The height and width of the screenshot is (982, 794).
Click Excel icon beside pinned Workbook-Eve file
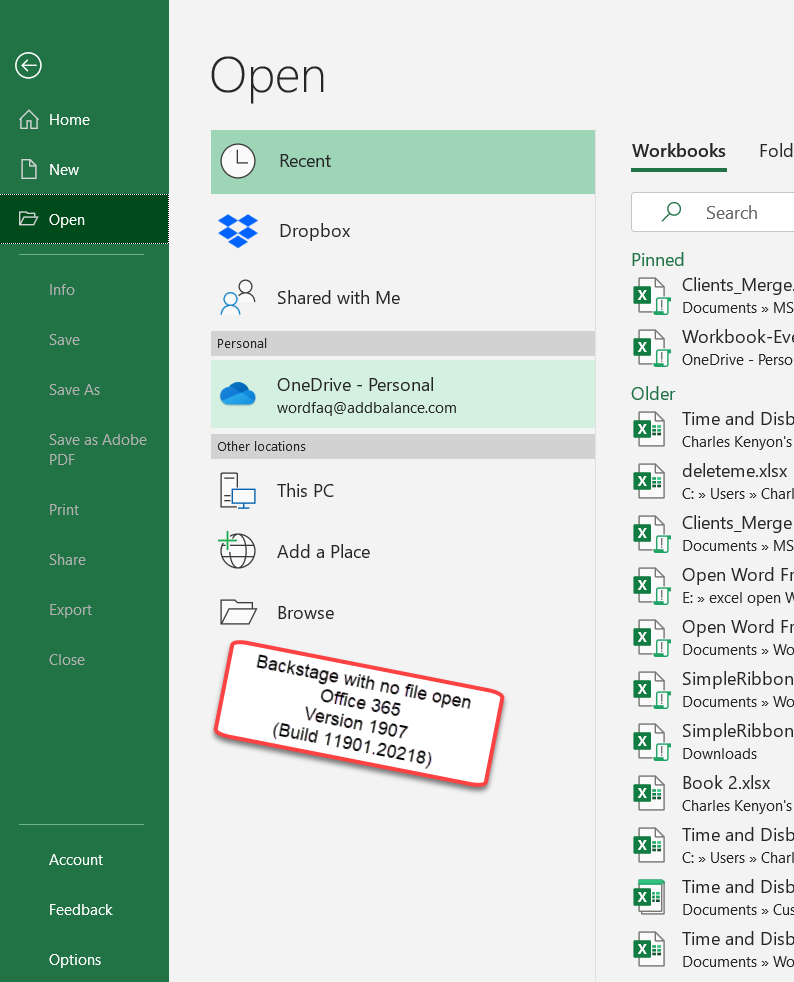651,348
